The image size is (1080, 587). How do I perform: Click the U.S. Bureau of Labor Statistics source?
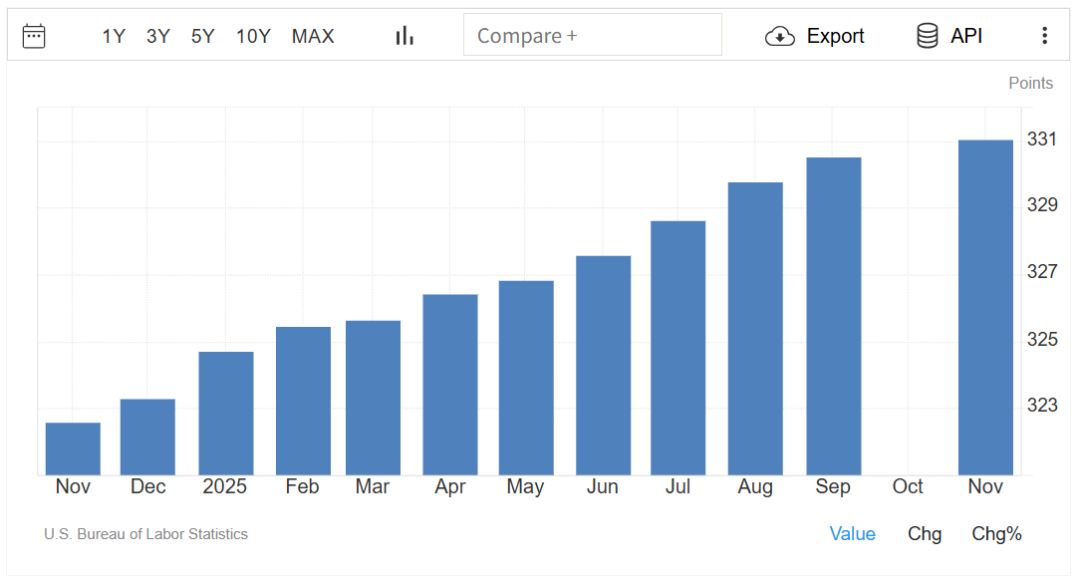tap(146, 534)
